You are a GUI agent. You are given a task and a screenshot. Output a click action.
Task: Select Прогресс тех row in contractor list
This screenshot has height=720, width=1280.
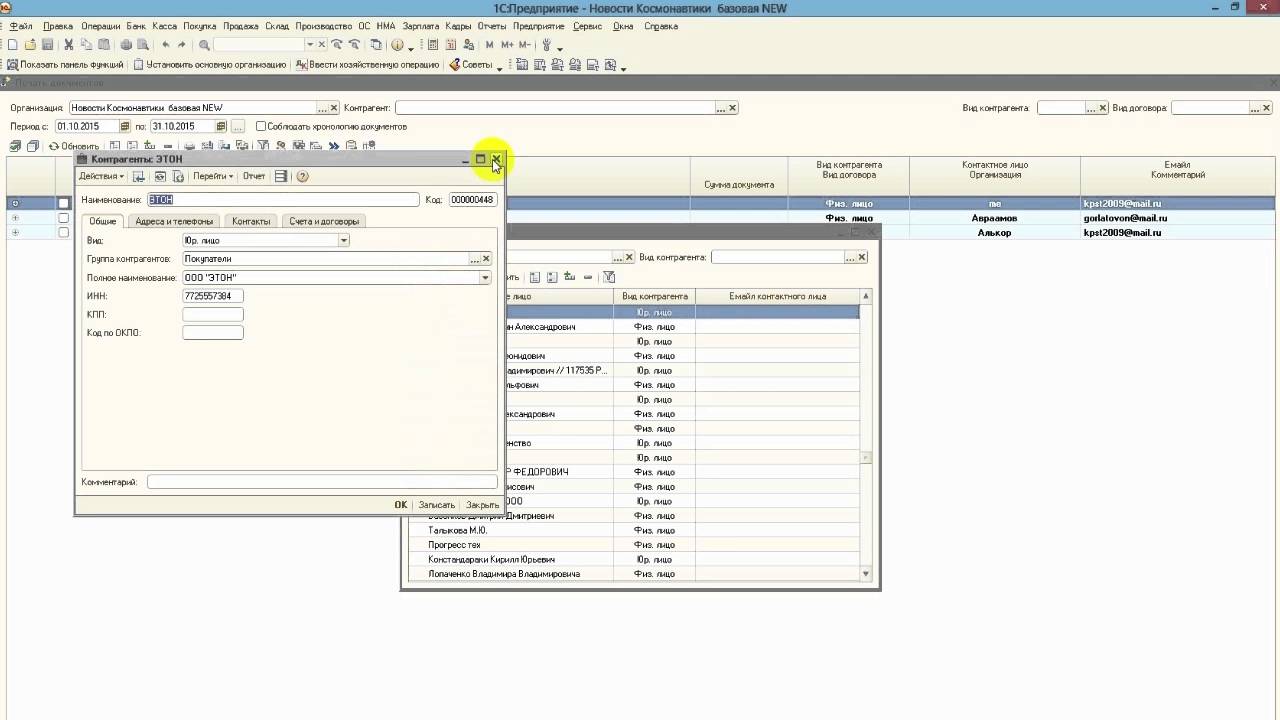coord(634,545)
